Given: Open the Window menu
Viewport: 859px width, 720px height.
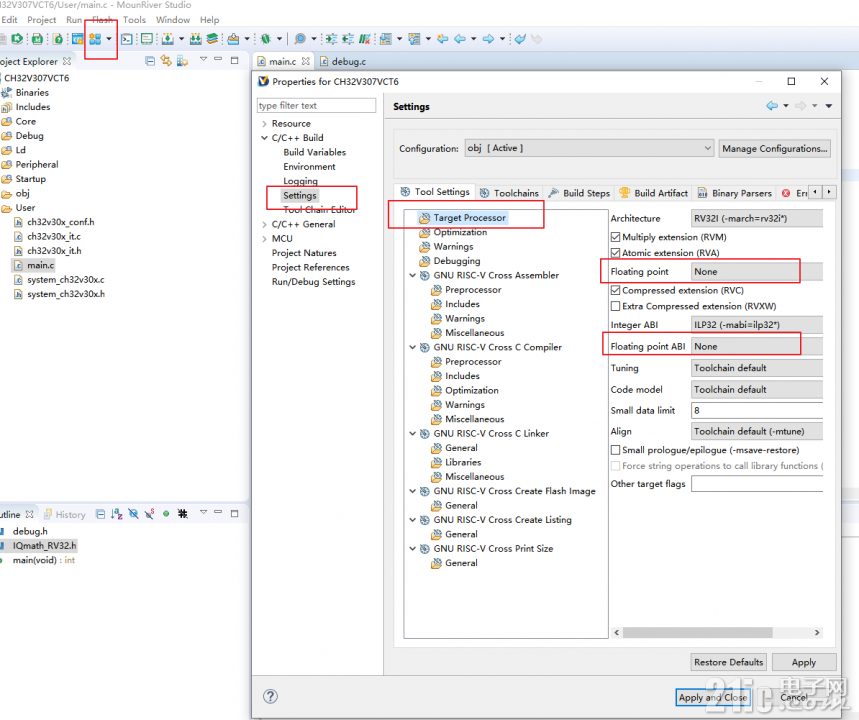Looking at the screenshot, I should click(x=173, y=20).
